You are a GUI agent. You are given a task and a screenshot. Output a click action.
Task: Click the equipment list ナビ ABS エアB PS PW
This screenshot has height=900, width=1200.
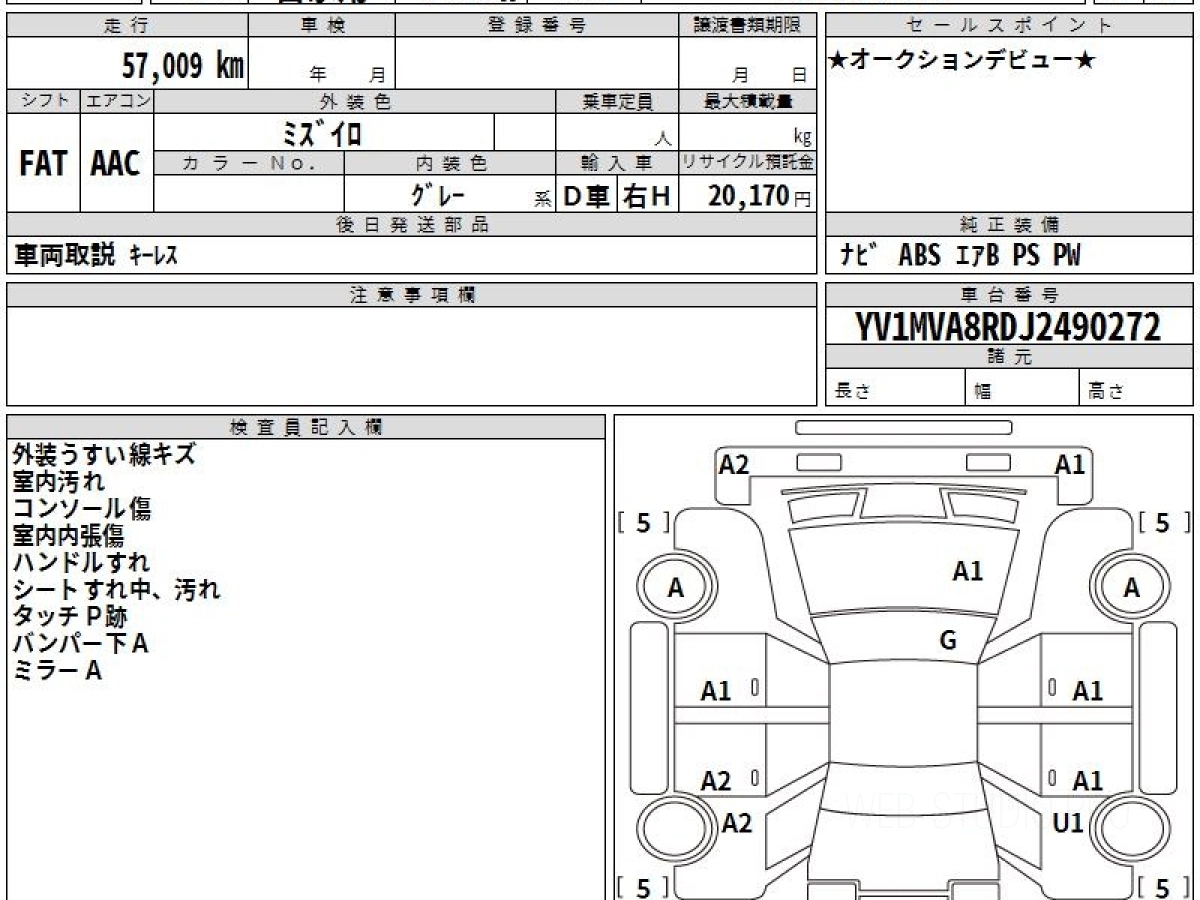961,256
